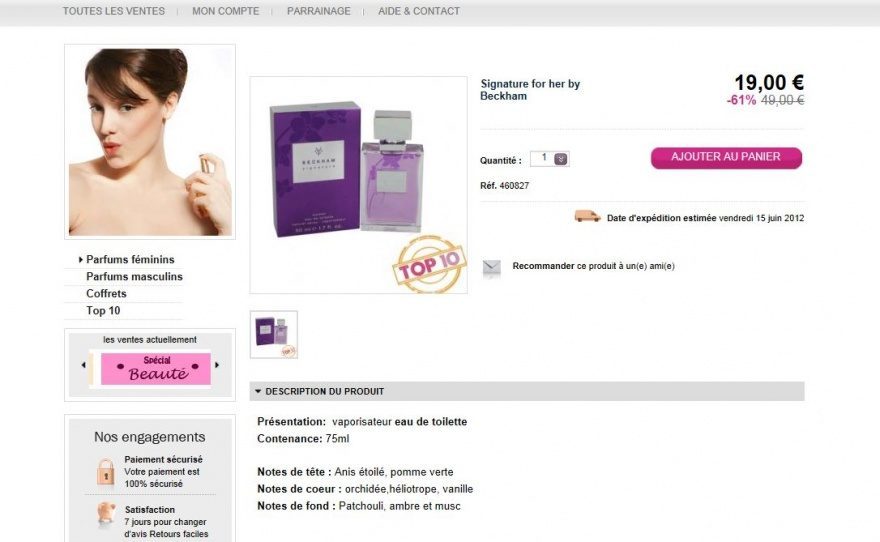Open the Quantité dropdown arrow
Screen dimensions: 880x542
(561, 159)
